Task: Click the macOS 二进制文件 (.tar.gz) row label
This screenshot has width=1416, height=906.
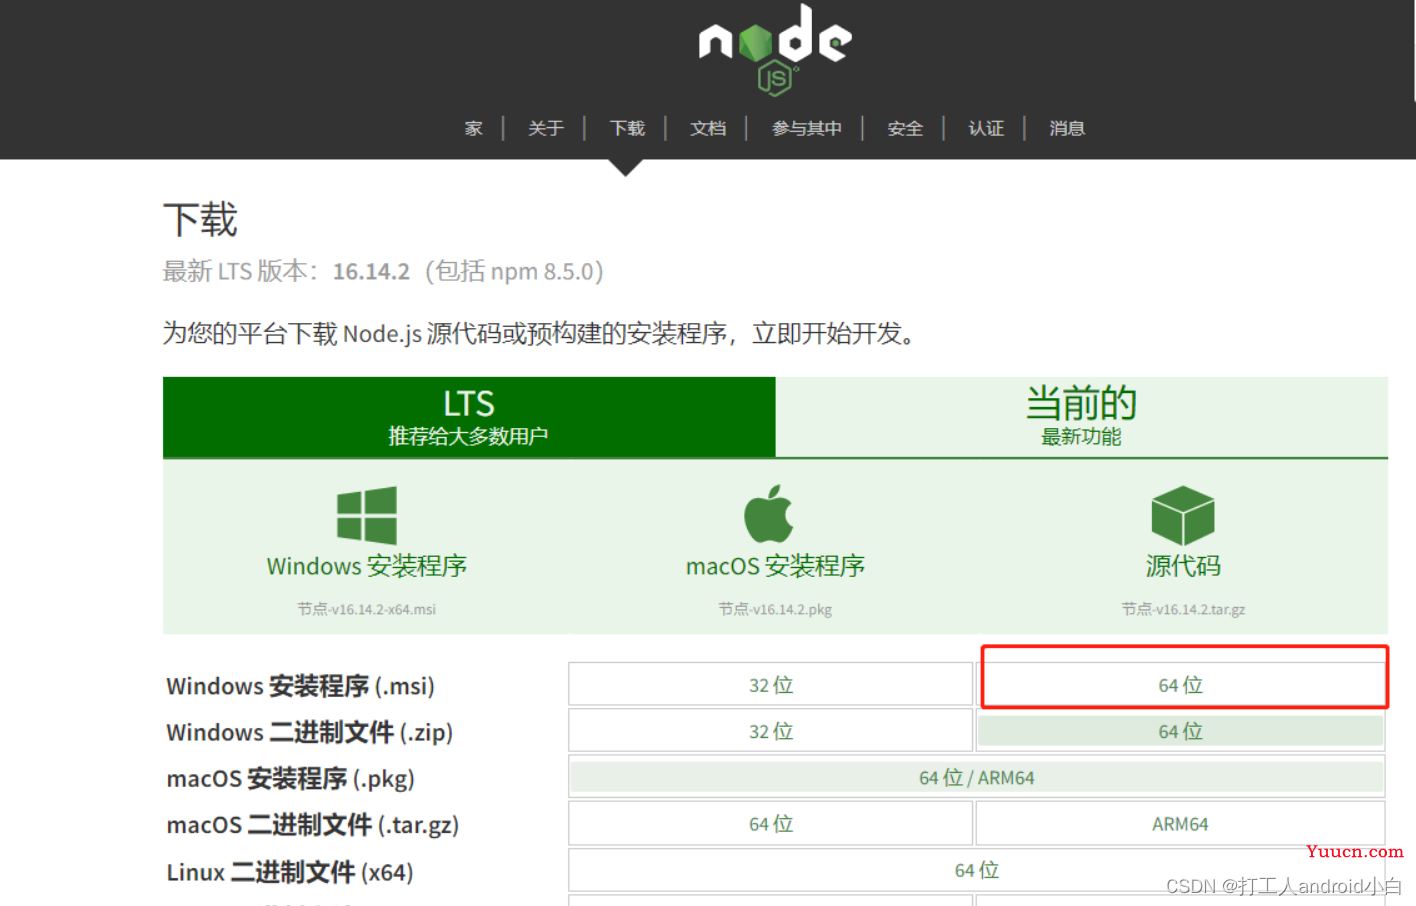Action: pos(313,825)
